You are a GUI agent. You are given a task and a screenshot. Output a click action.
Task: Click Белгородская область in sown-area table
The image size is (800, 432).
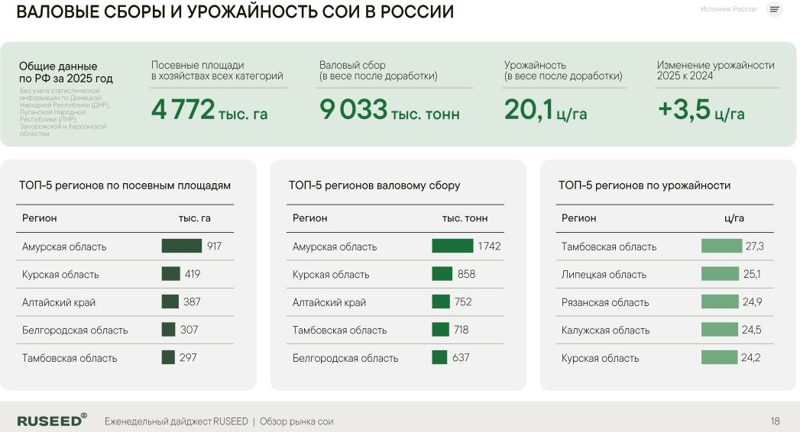[x=75, y=331]
